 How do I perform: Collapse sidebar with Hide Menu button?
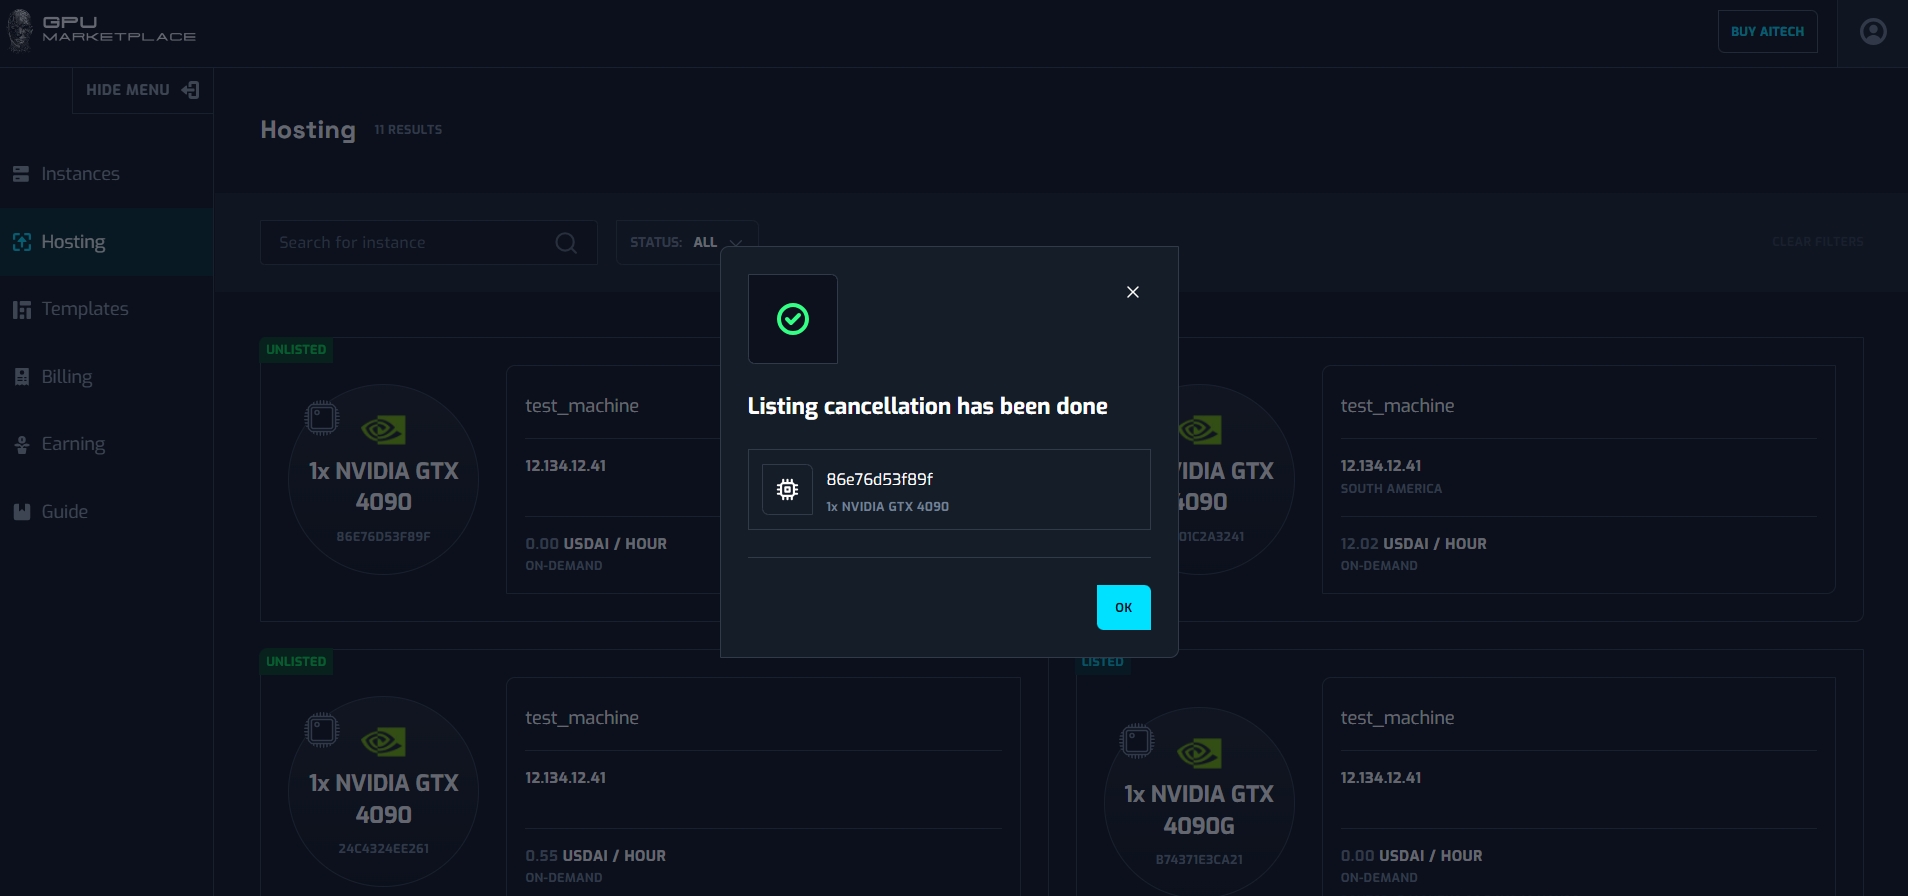click(142, 90)
